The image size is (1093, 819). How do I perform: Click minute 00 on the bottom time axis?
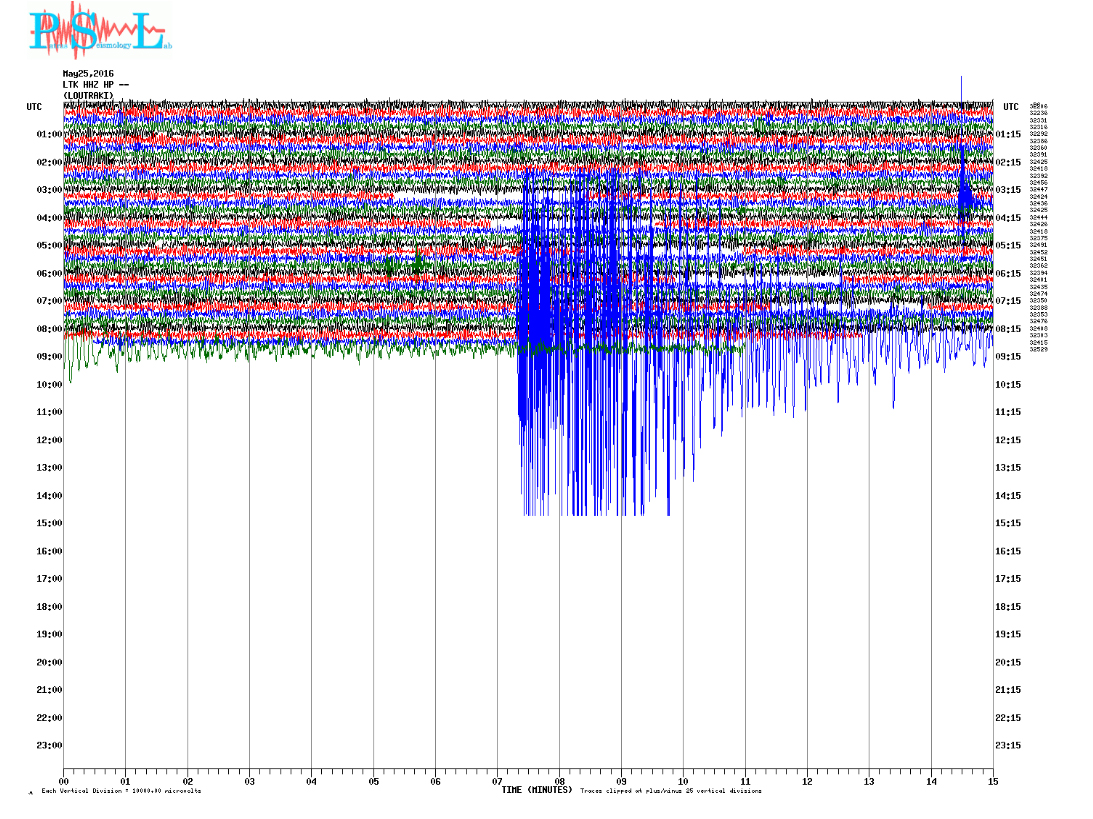[65, 781]
